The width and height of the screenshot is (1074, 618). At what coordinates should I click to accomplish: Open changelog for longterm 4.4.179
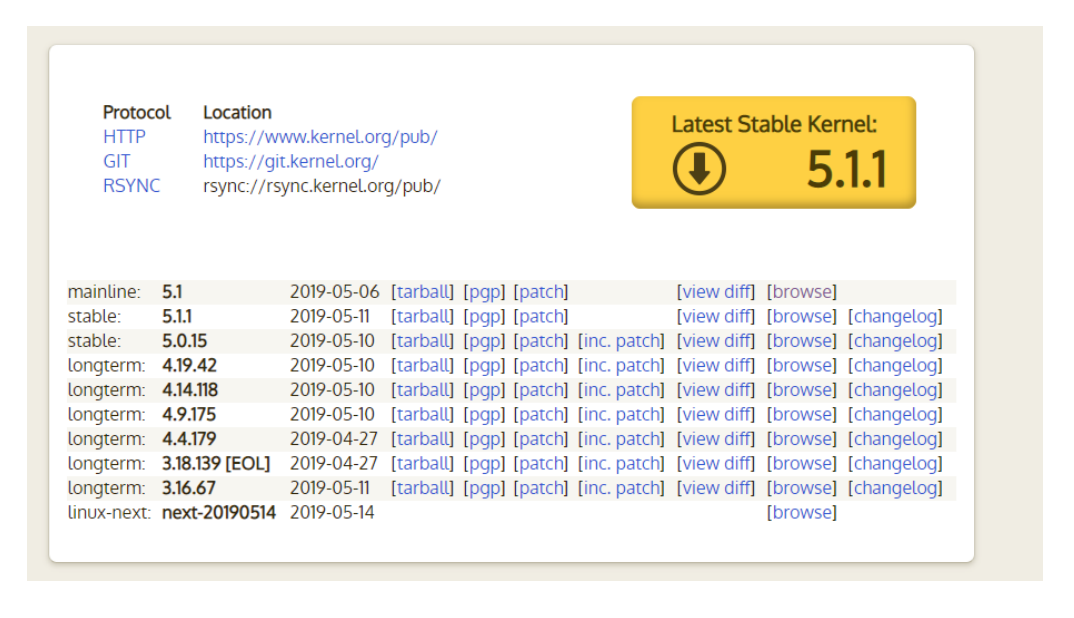pos(895,439)
